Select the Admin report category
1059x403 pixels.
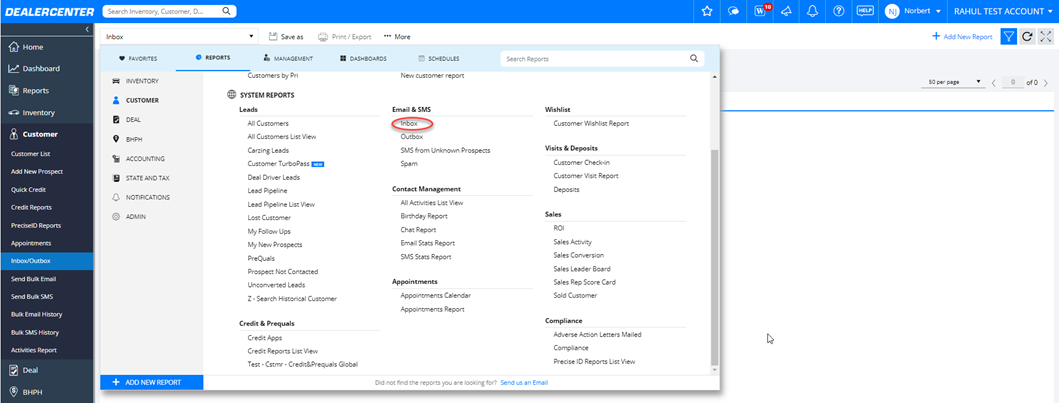(x=136, y=217)
